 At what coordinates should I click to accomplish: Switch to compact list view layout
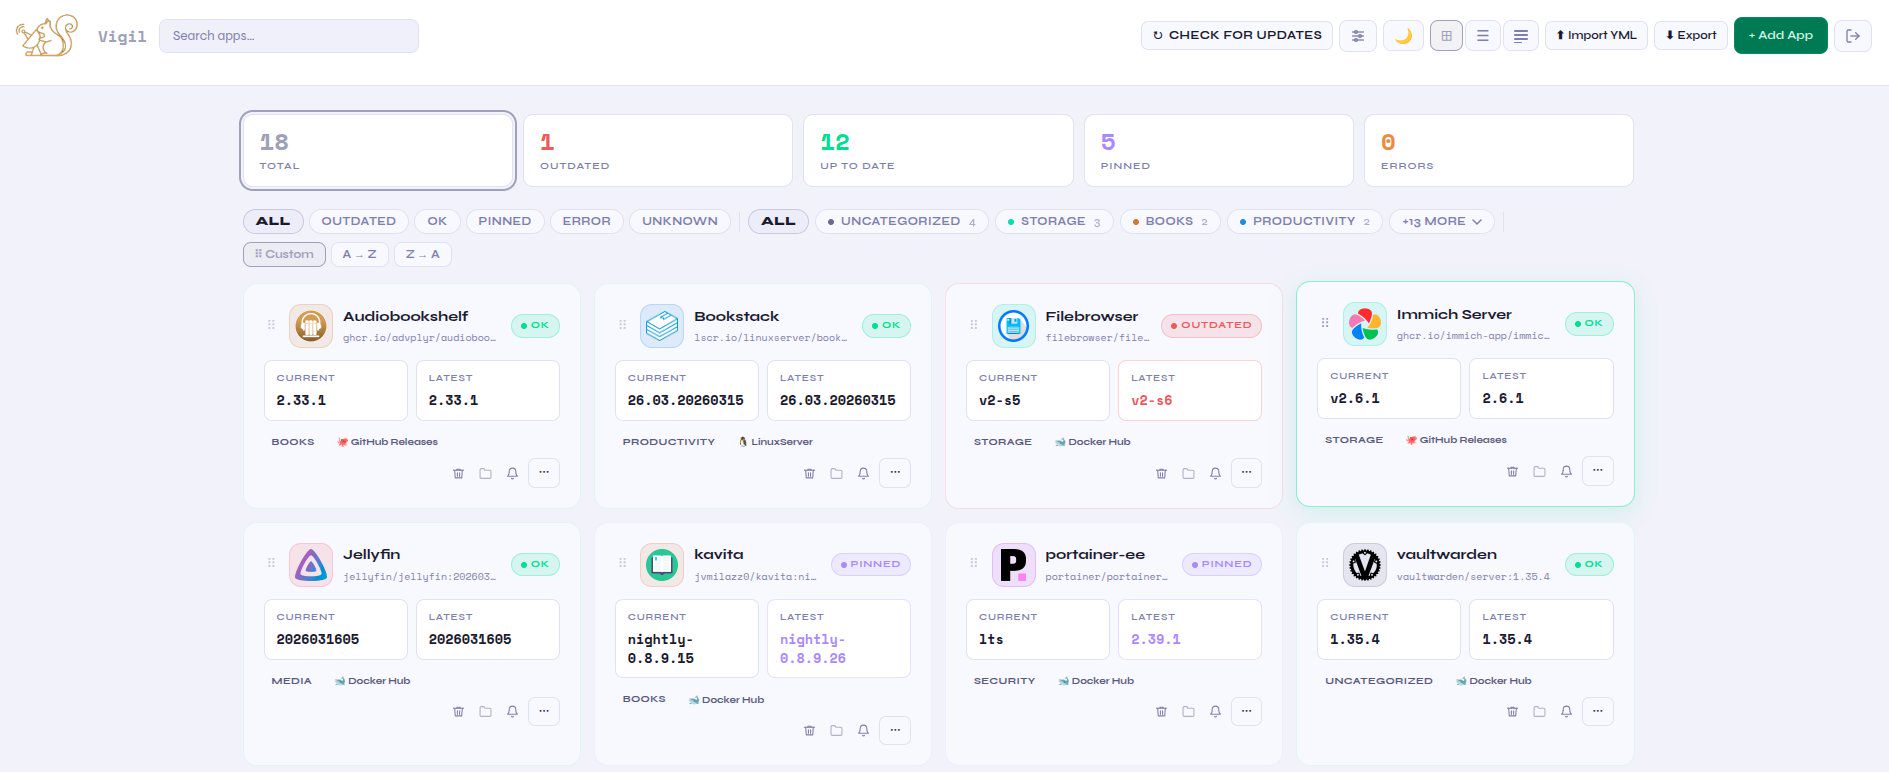(1520, 36)
